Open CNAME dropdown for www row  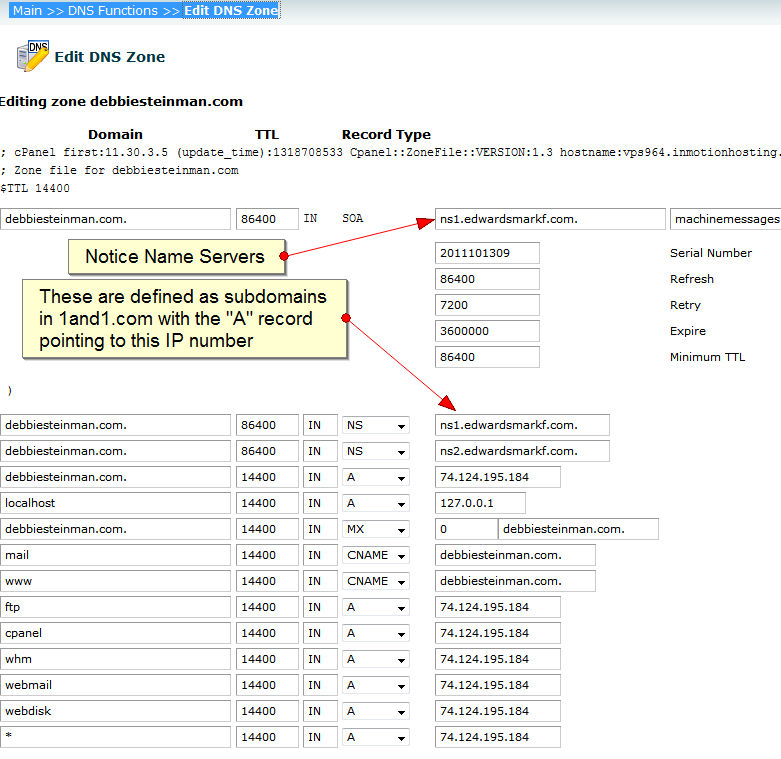[x=376, y=581]
